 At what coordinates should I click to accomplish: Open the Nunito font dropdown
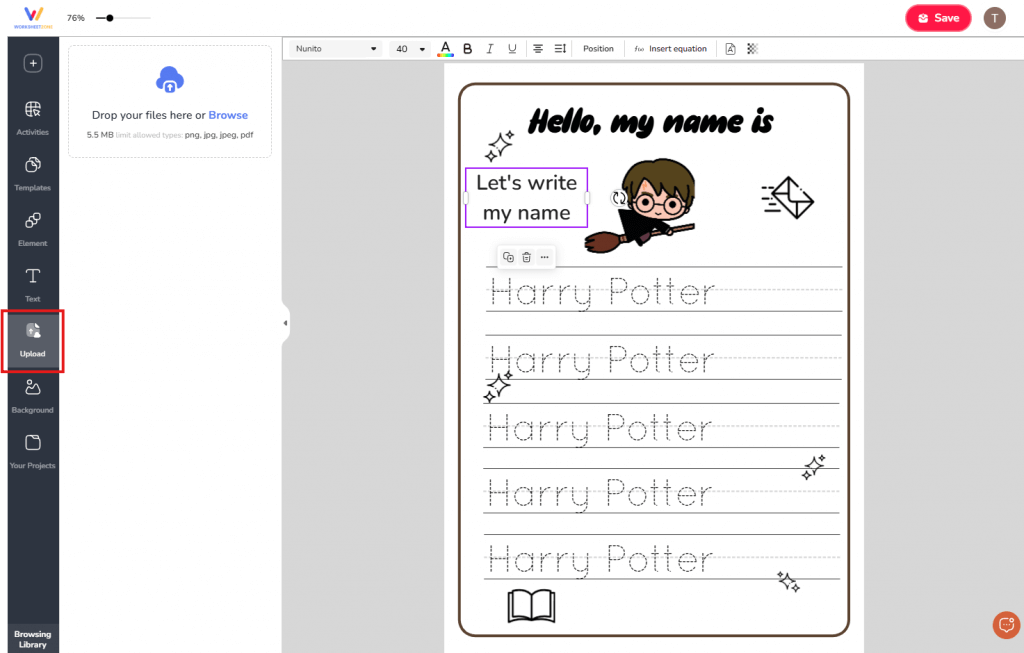pos(337,48)
